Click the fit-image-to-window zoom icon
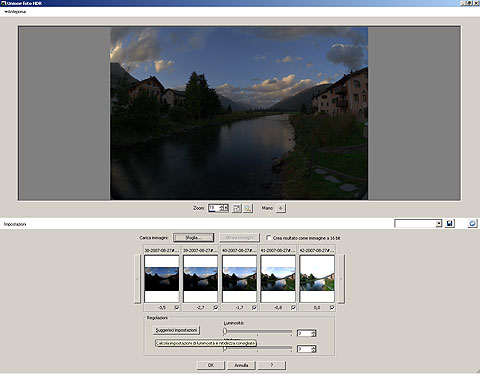The width and height of the screenshot is (480, 374). 236,208
